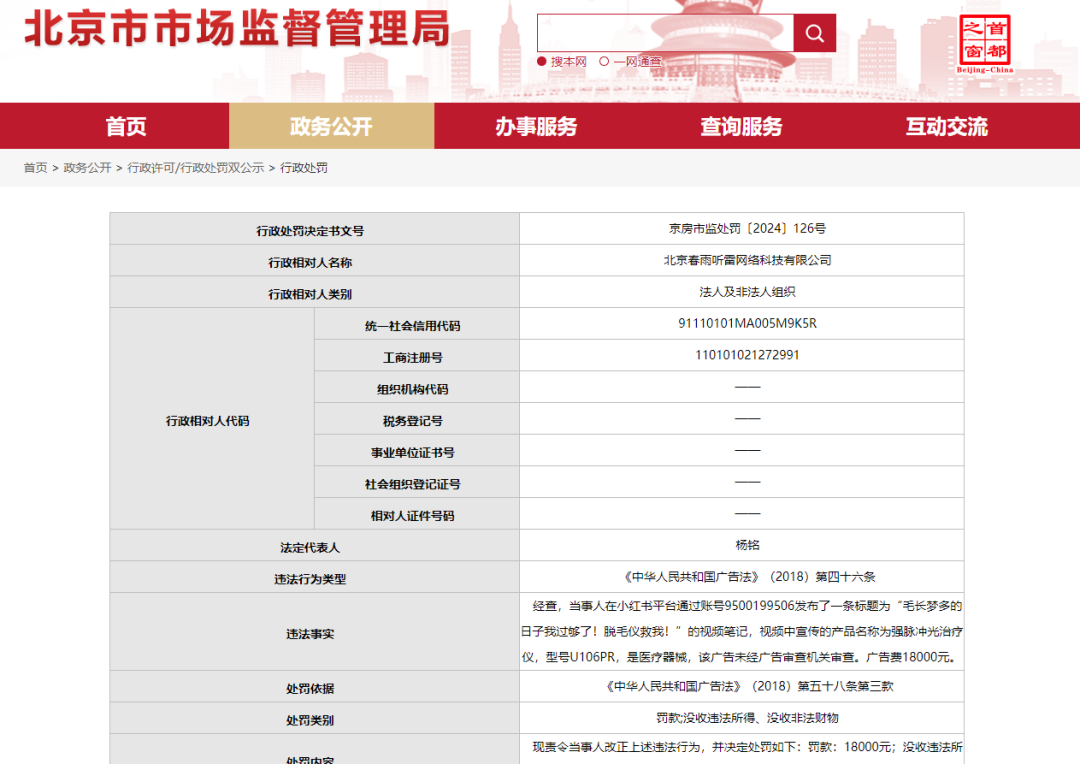Open the 办事服务 navigation tab
Viewport: 1080px width, 764px height.
tap(536, 126)
